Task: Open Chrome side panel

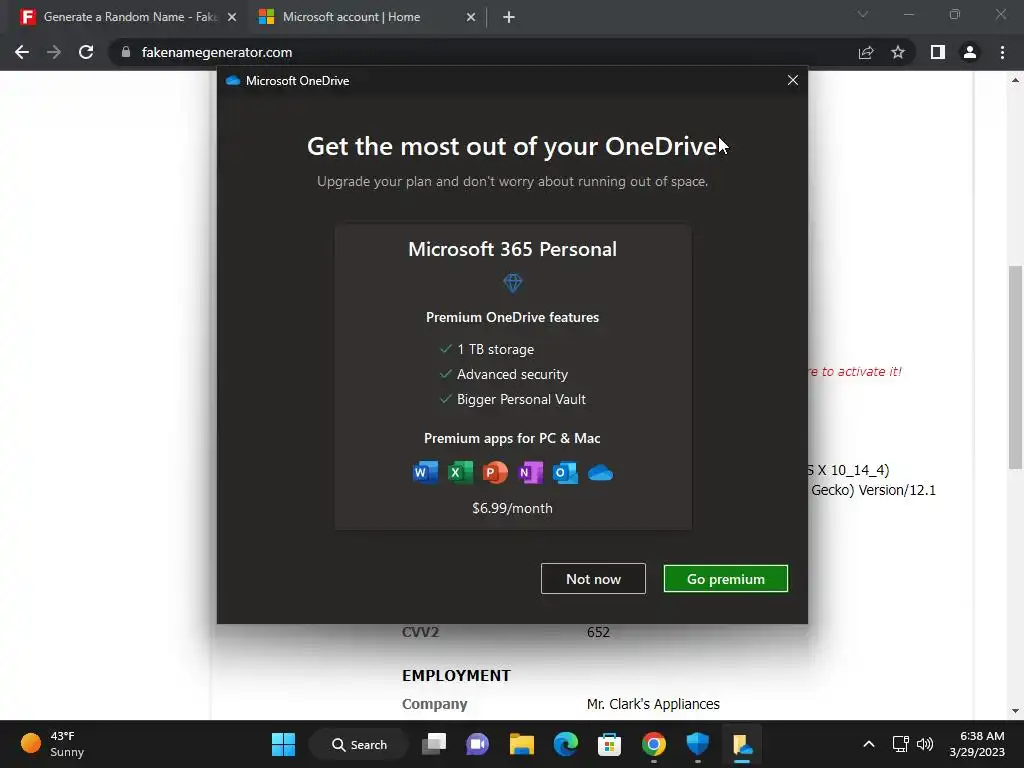Action: tap(938, 52)
